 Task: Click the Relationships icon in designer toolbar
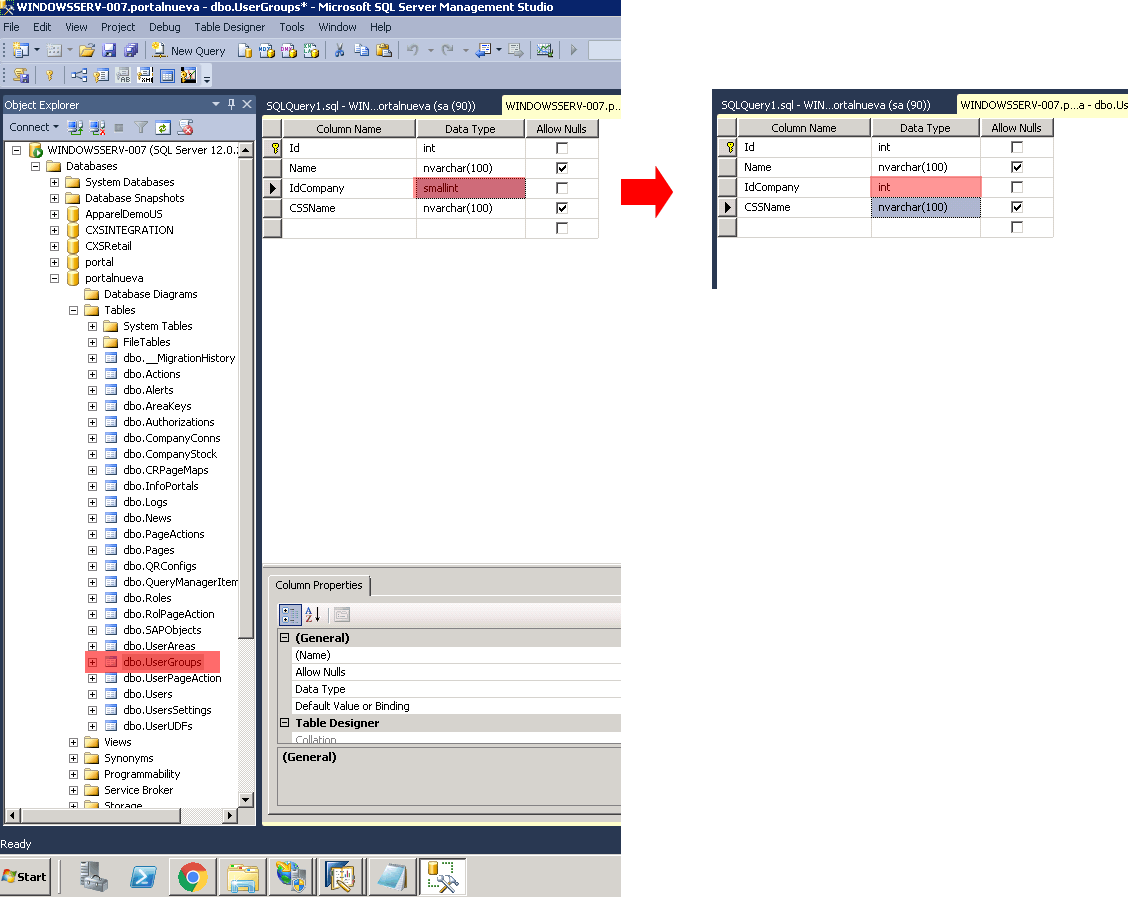[80, 75]
